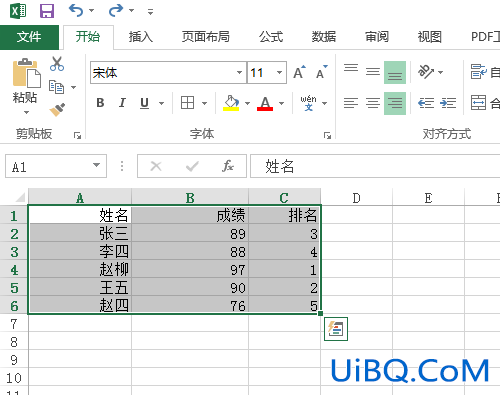Viewport: 500px width, 395px height.
Task: Click the Enter checkmark formula bar button
Action: (192, 166)
